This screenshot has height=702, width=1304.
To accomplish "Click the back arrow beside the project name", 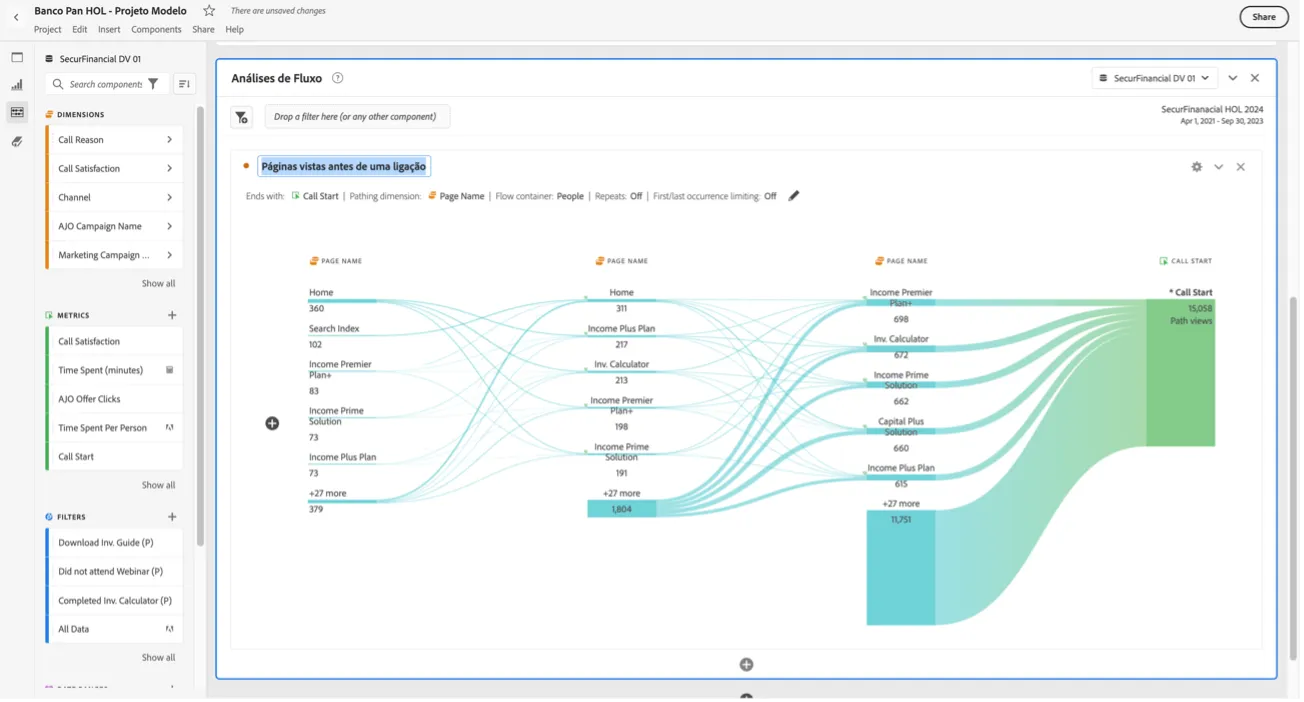I will [x=16, y=17].
